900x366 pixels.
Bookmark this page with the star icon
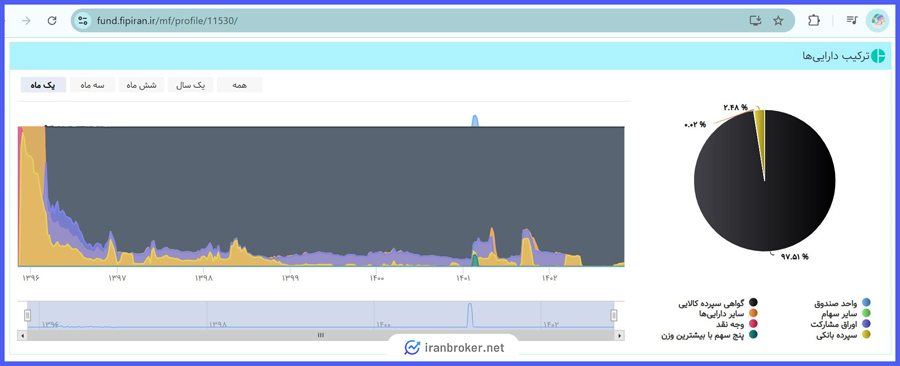[778, 21]
